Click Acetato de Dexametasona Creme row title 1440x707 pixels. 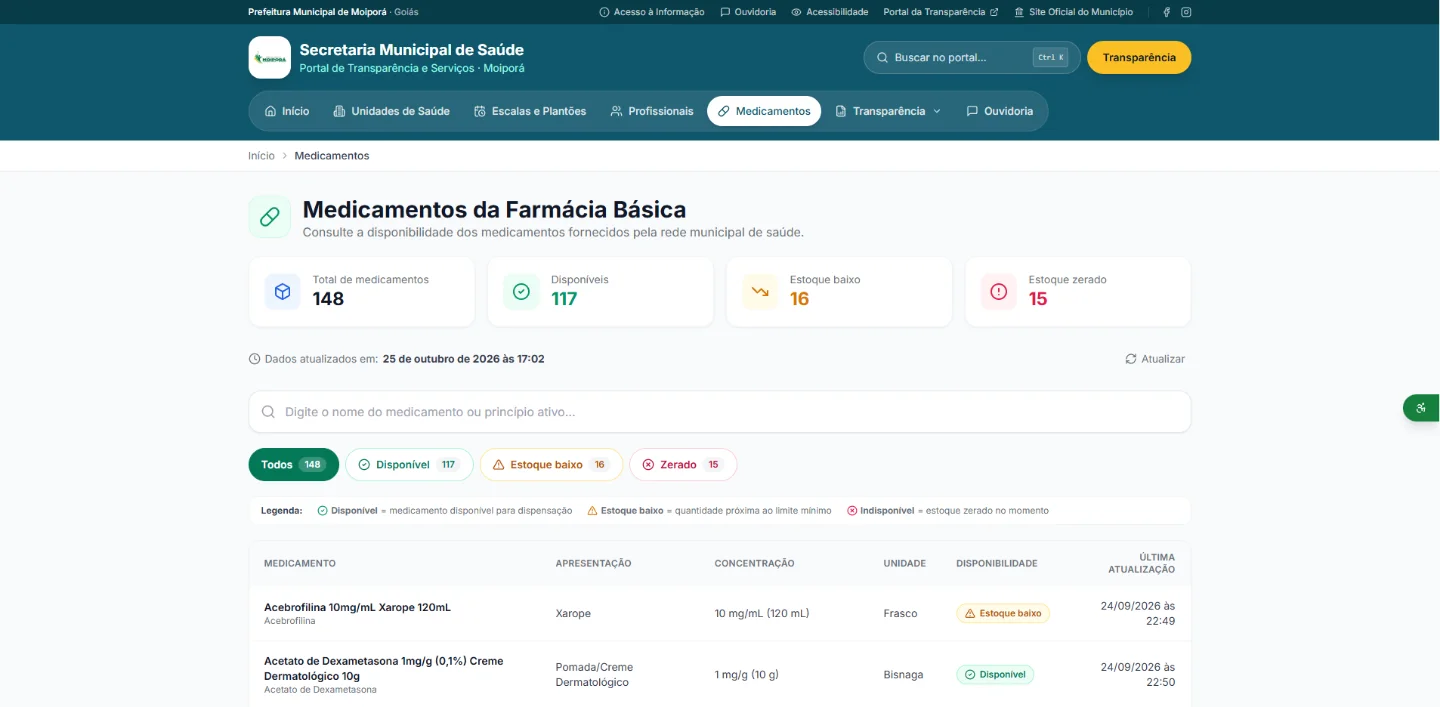pyautogui.click(x=384, y=669)
